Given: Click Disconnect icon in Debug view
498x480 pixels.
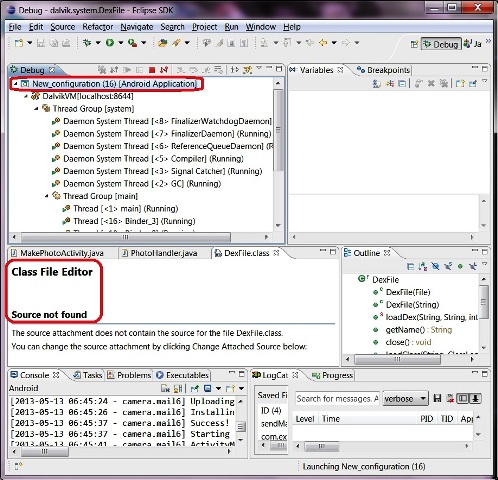Looking at the screenshot, I should tap(164, 70).
